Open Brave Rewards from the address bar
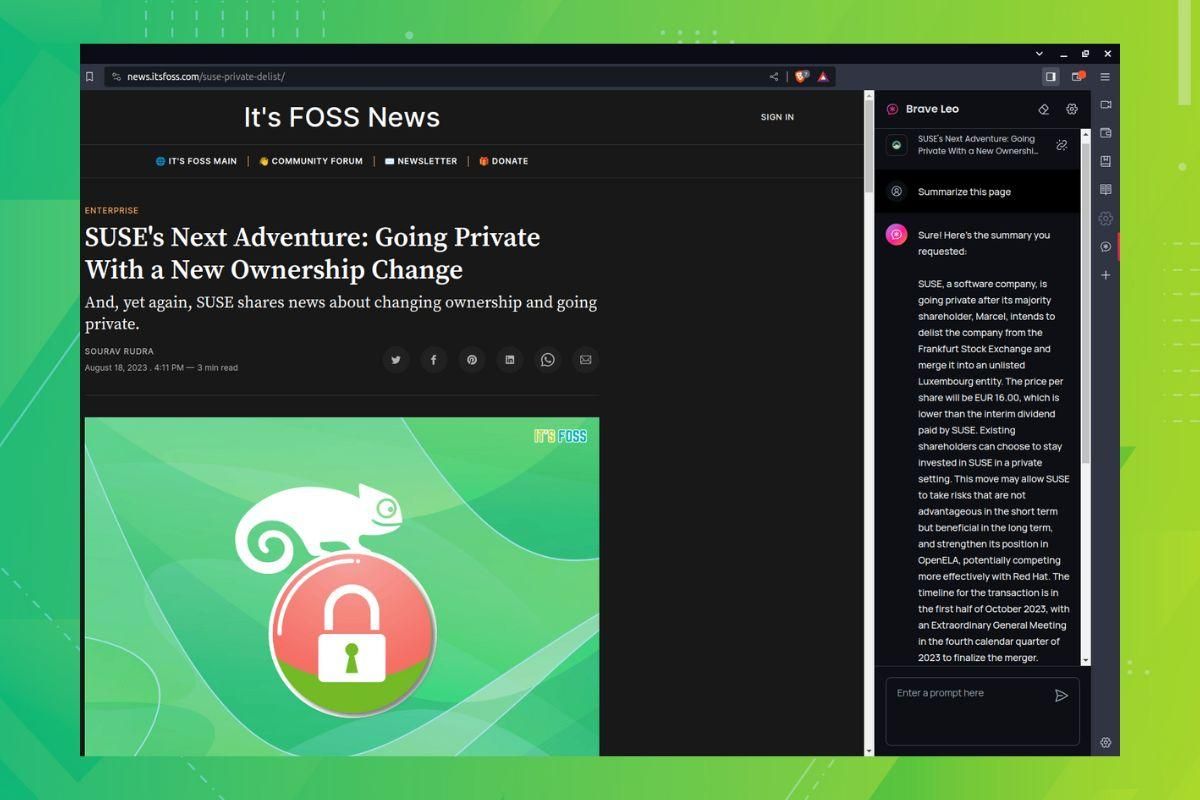The height and width of the screenshot is (800, 1200). [x=822, y=76]
